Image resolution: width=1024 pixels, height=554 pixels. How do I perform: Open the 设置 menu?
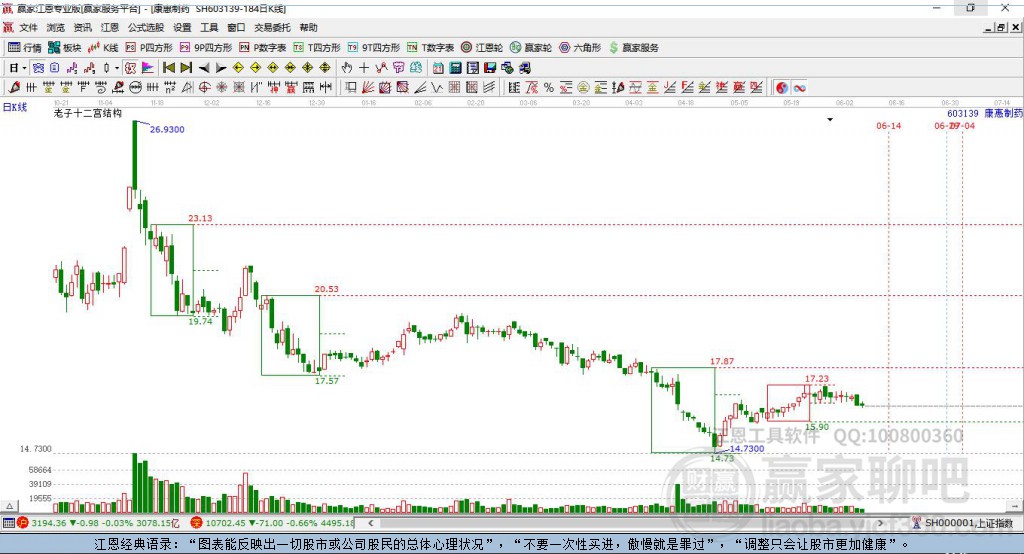[182, 27]
